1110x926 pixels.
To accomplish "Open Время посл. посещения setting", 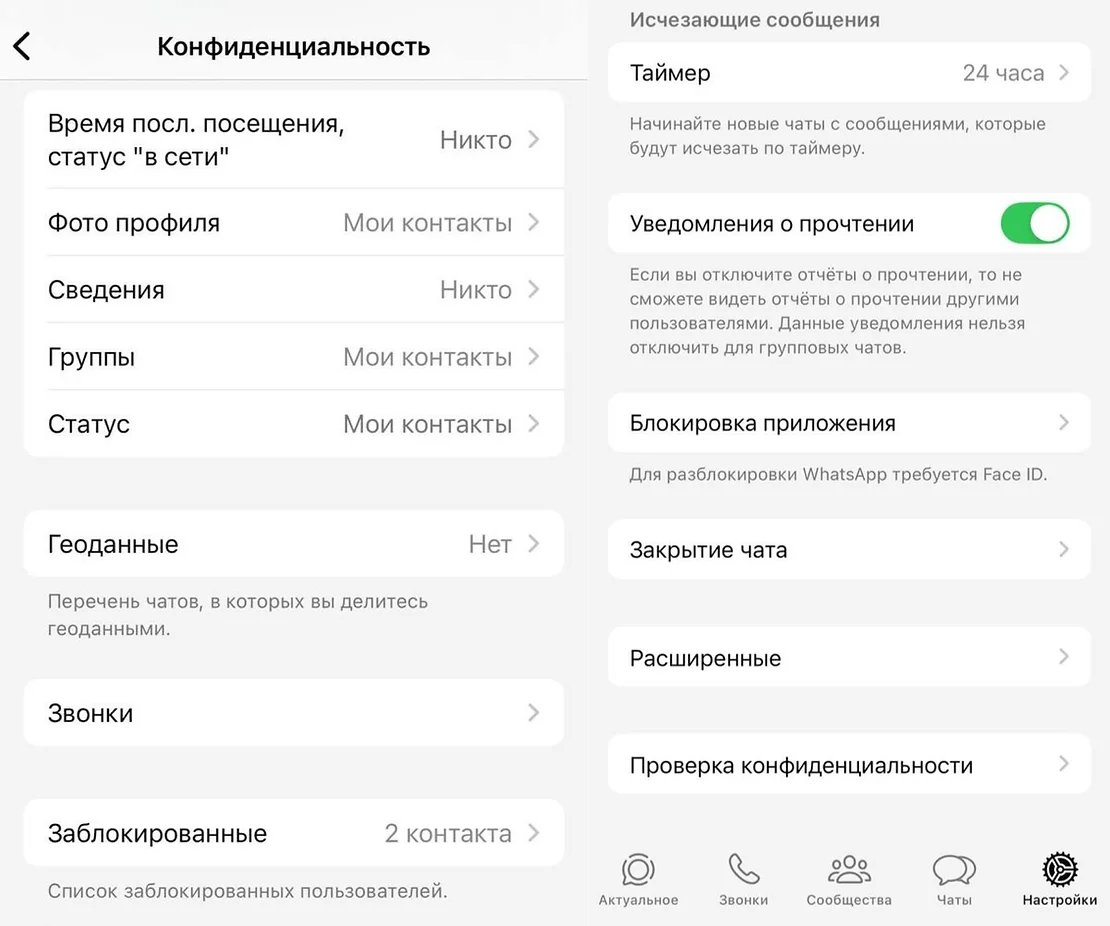I will click(x=294, y=140).
